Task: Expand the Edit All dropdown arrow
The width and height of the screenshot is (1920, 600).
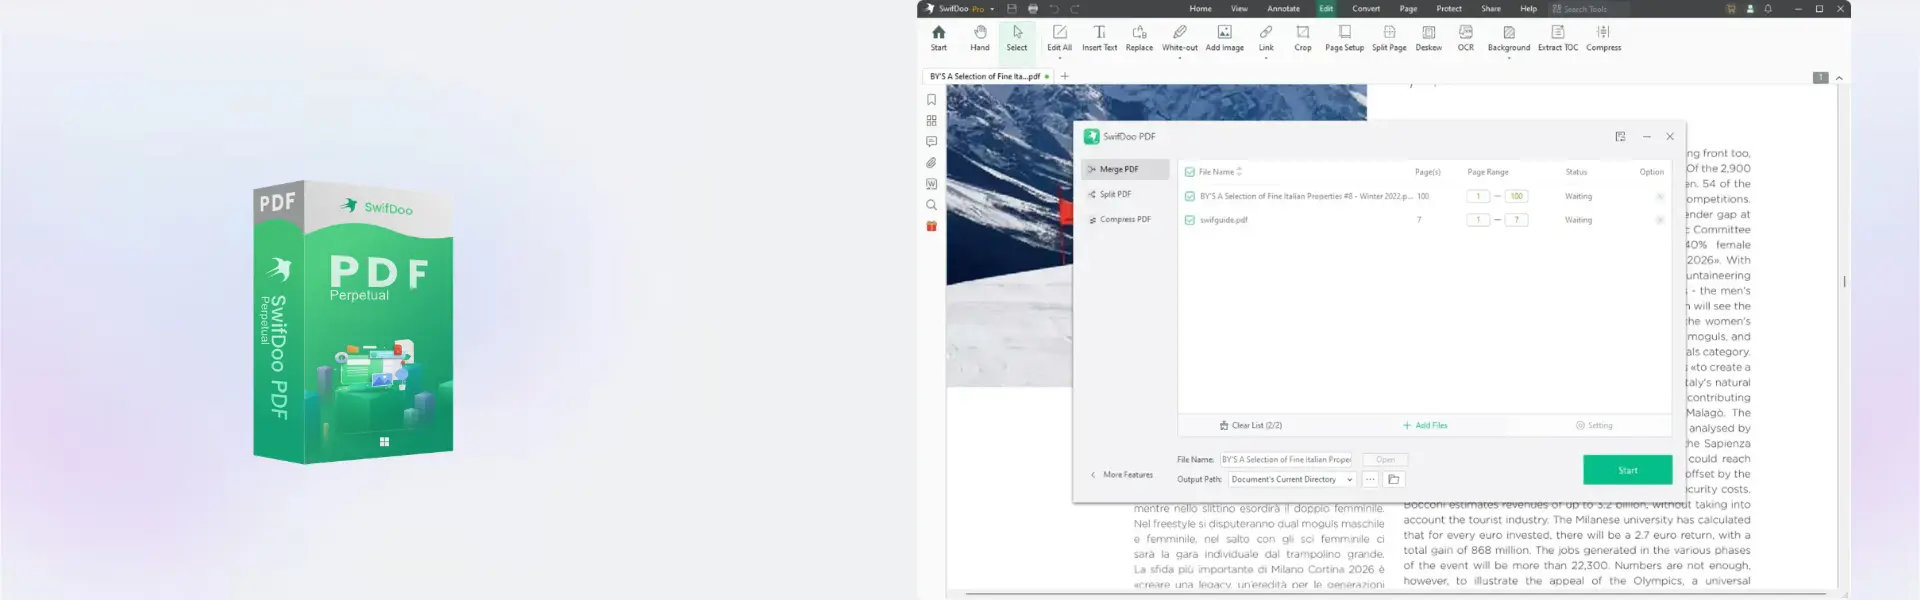Action: (x=1060, y=58)
